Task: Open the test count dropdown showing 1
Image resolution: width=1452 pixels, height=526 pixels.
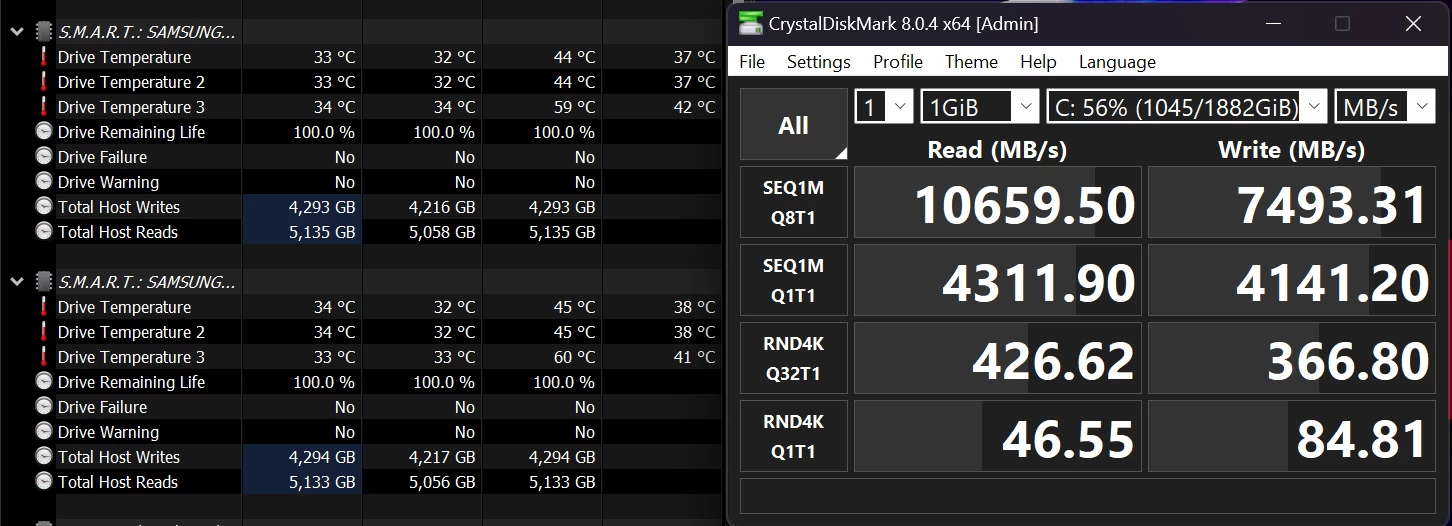Action: [x=884, y=106]
